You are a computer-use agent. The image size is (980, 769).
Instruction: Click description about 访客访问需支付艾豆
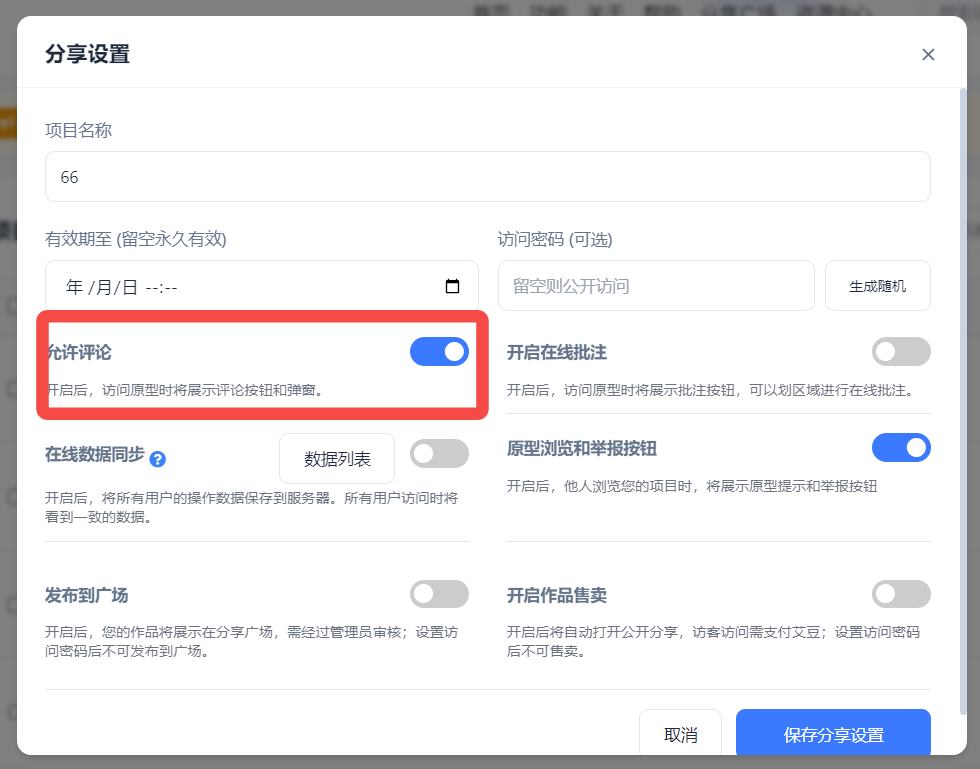[713, 641]
